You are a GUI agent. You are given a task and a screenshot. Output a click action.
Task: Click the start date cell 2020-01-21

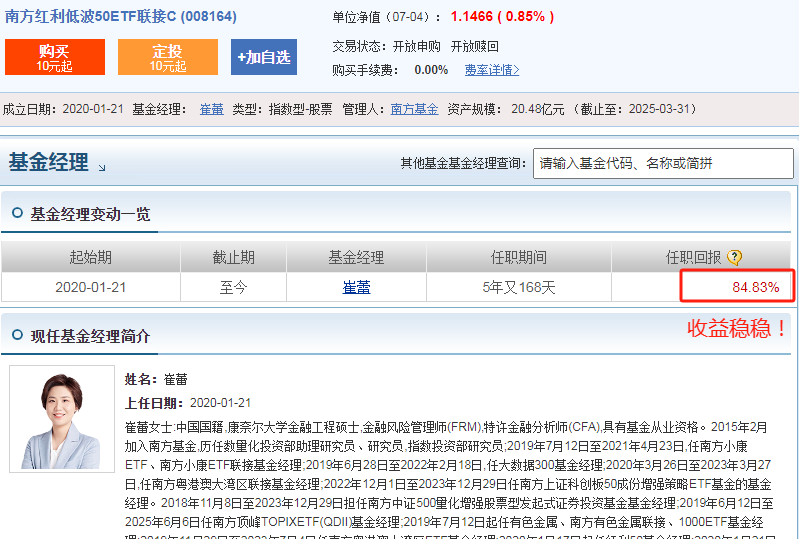(x=91, y=287)
